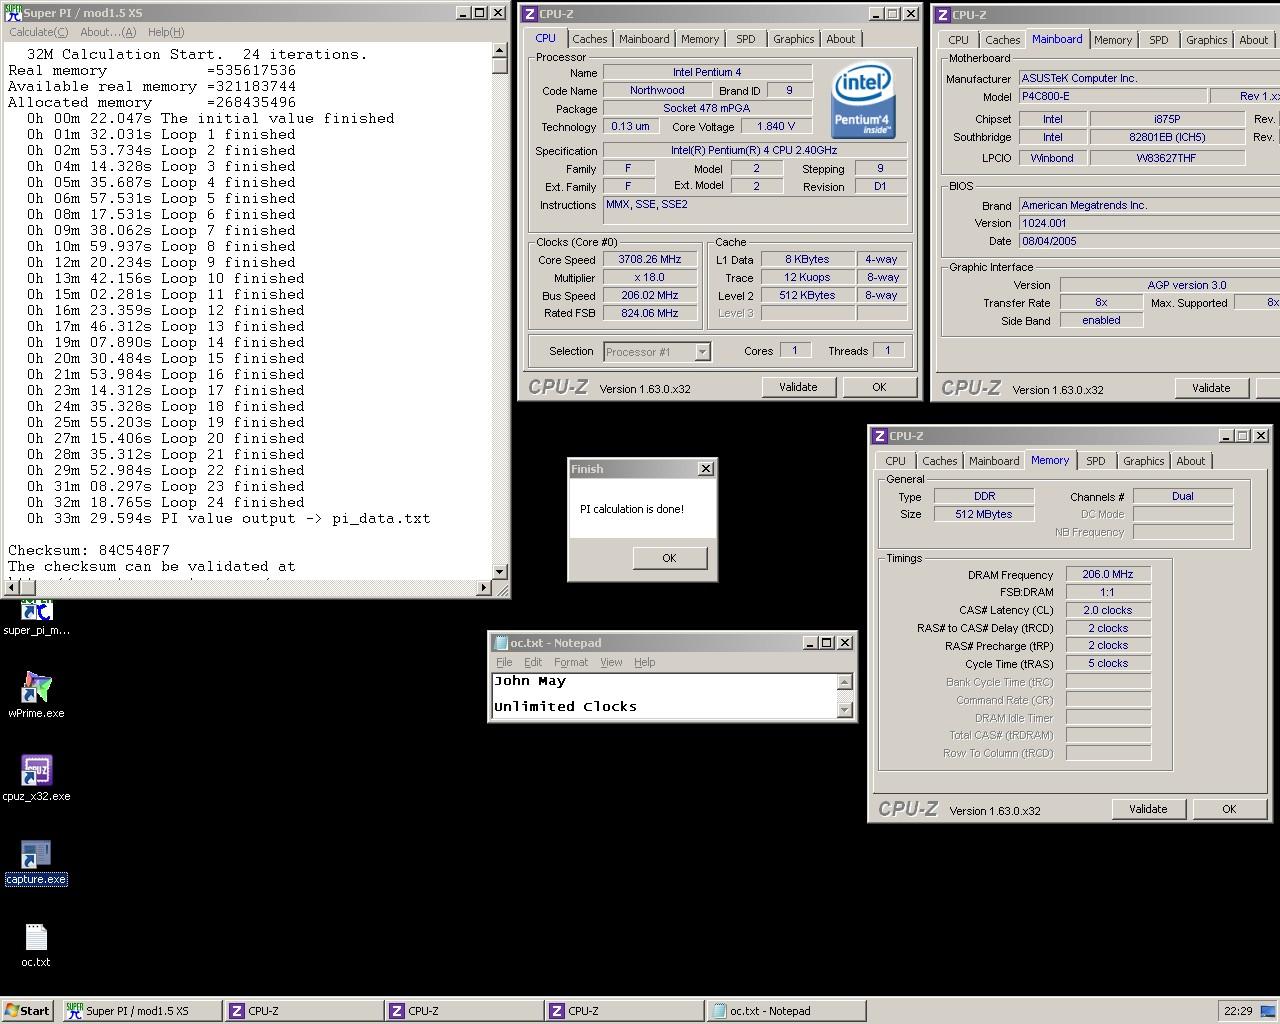Viewport: 1280px width, 1024px height.
Task: Switch to Caches tab in CPU window
Action: tap(590, 39)
